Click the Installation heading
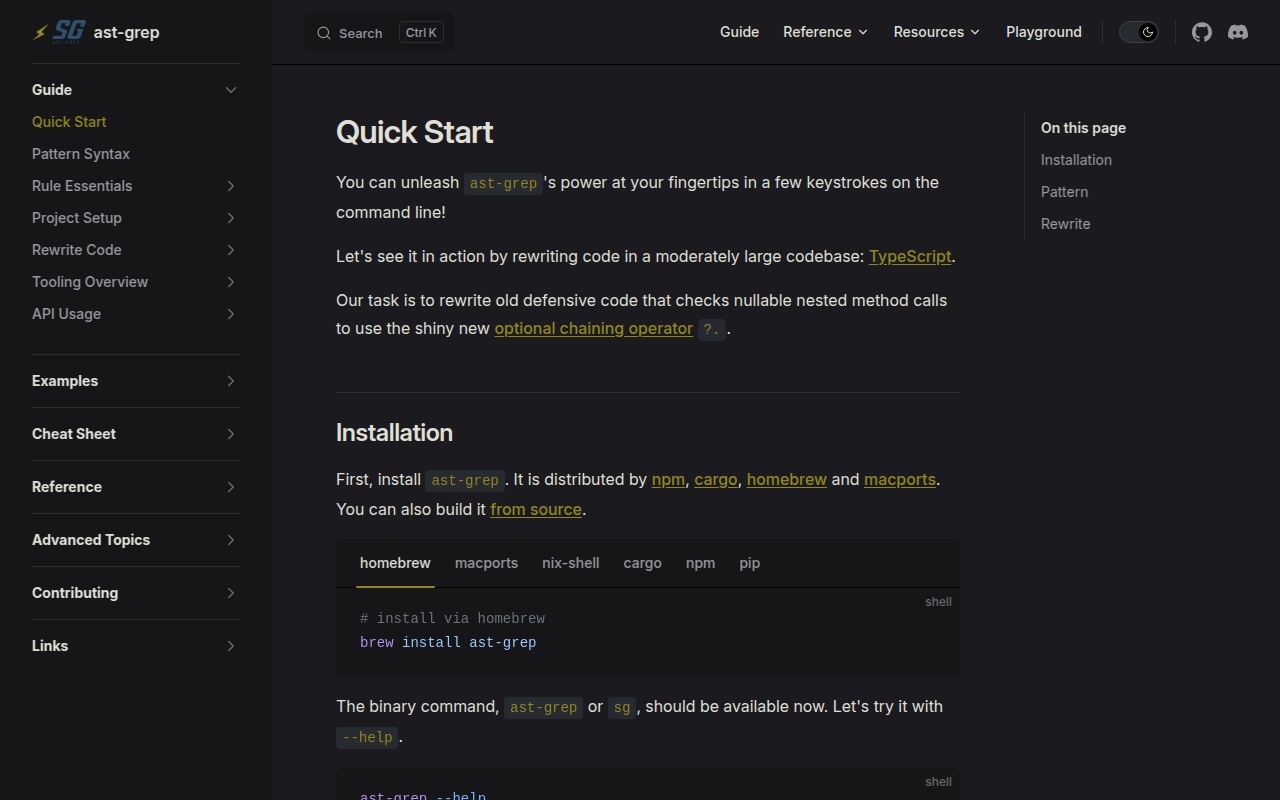 tap(394, 432)
